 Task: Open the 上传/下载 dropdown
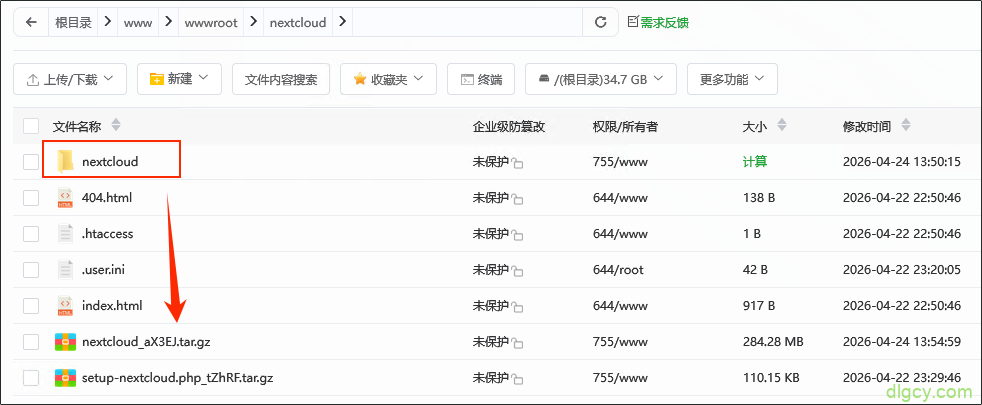point(70,79)
